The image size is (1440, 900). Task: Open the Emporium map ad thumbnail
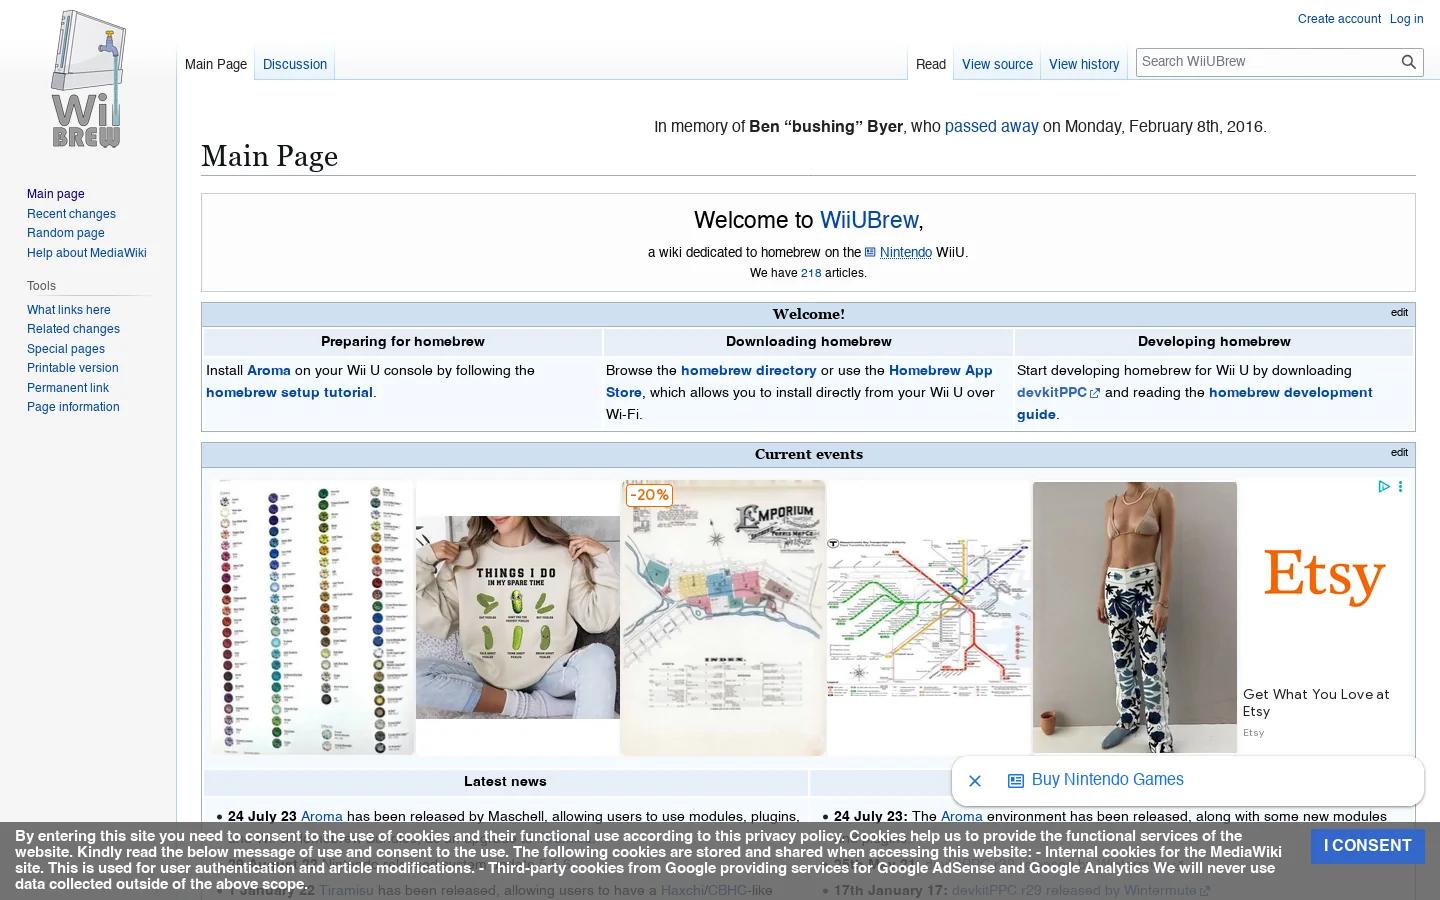point(723,618)
